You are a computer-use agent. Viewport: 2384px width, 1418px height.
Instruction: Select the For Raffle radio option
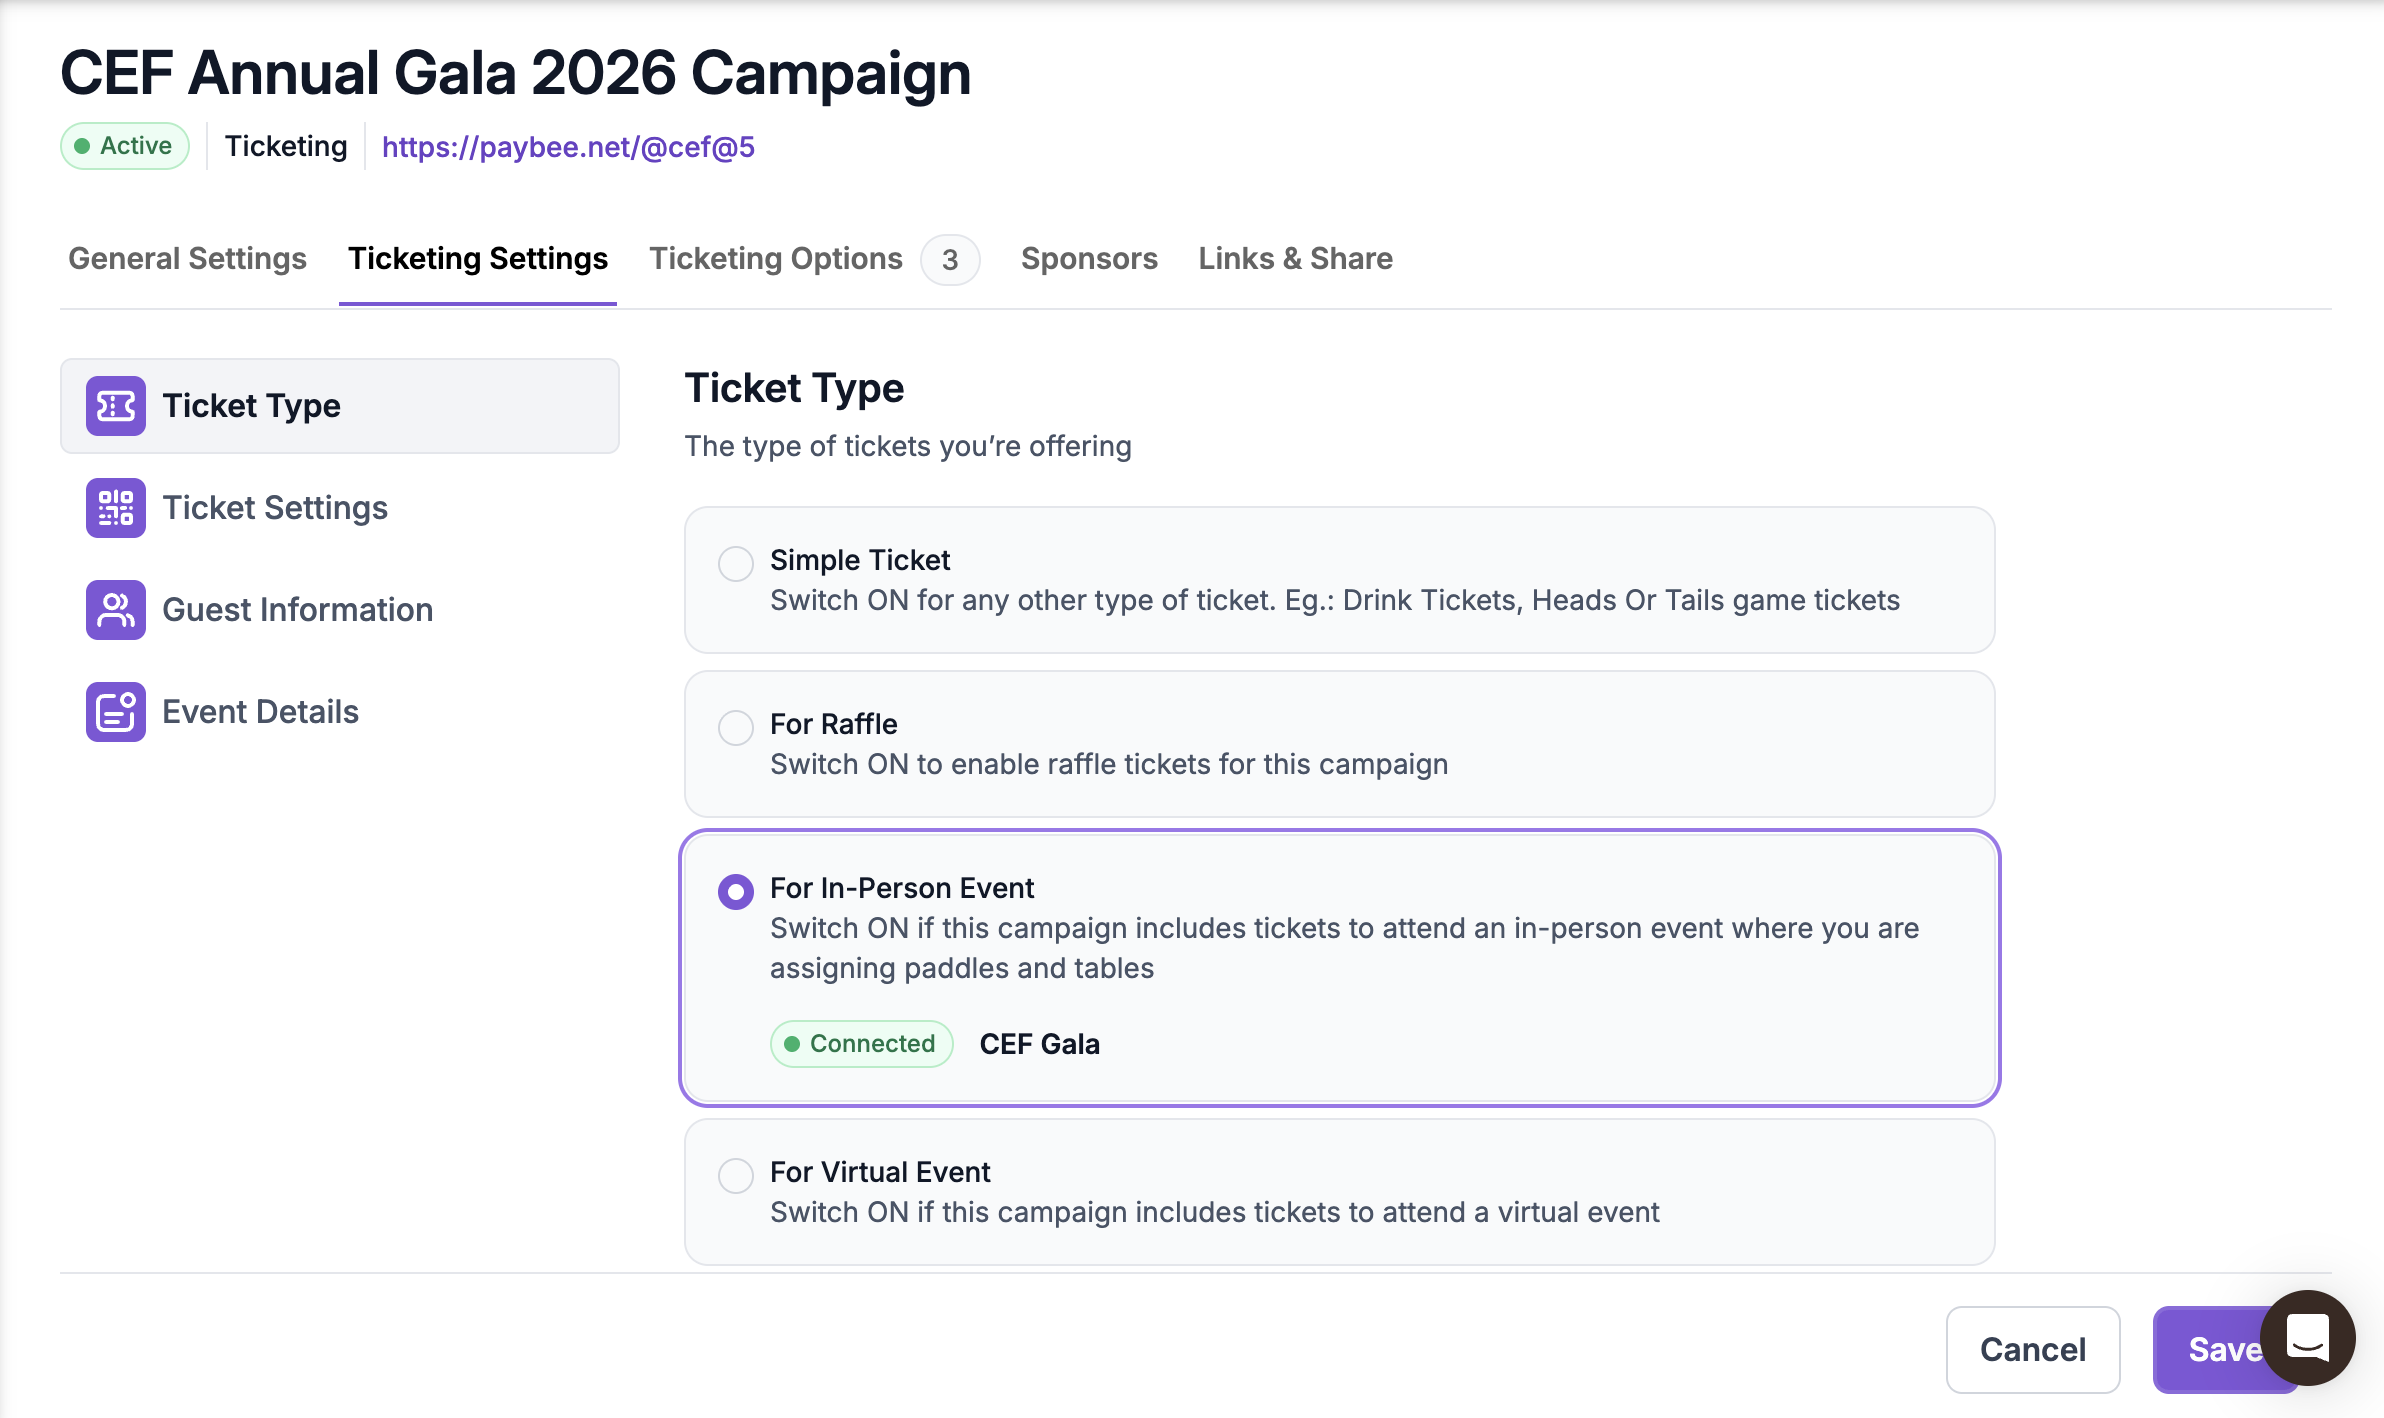(736, 727)
